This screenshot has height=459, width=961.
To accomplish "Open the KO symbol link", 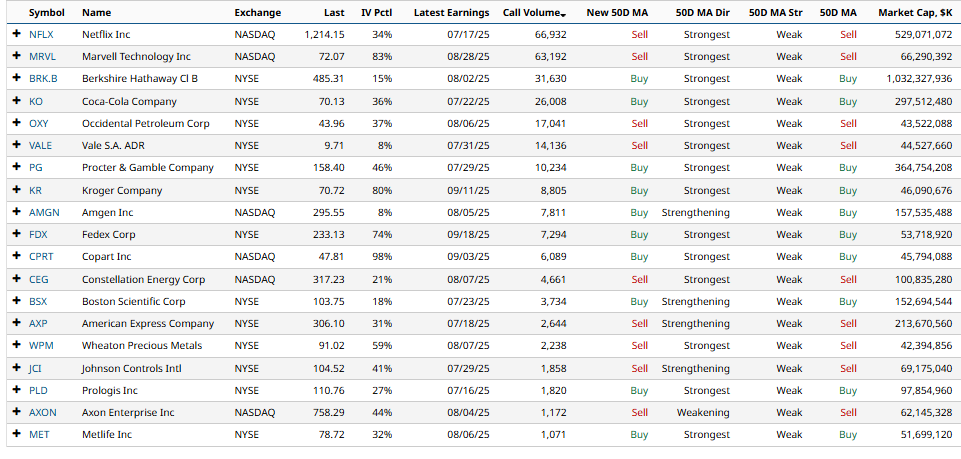I will pos(36,101).
